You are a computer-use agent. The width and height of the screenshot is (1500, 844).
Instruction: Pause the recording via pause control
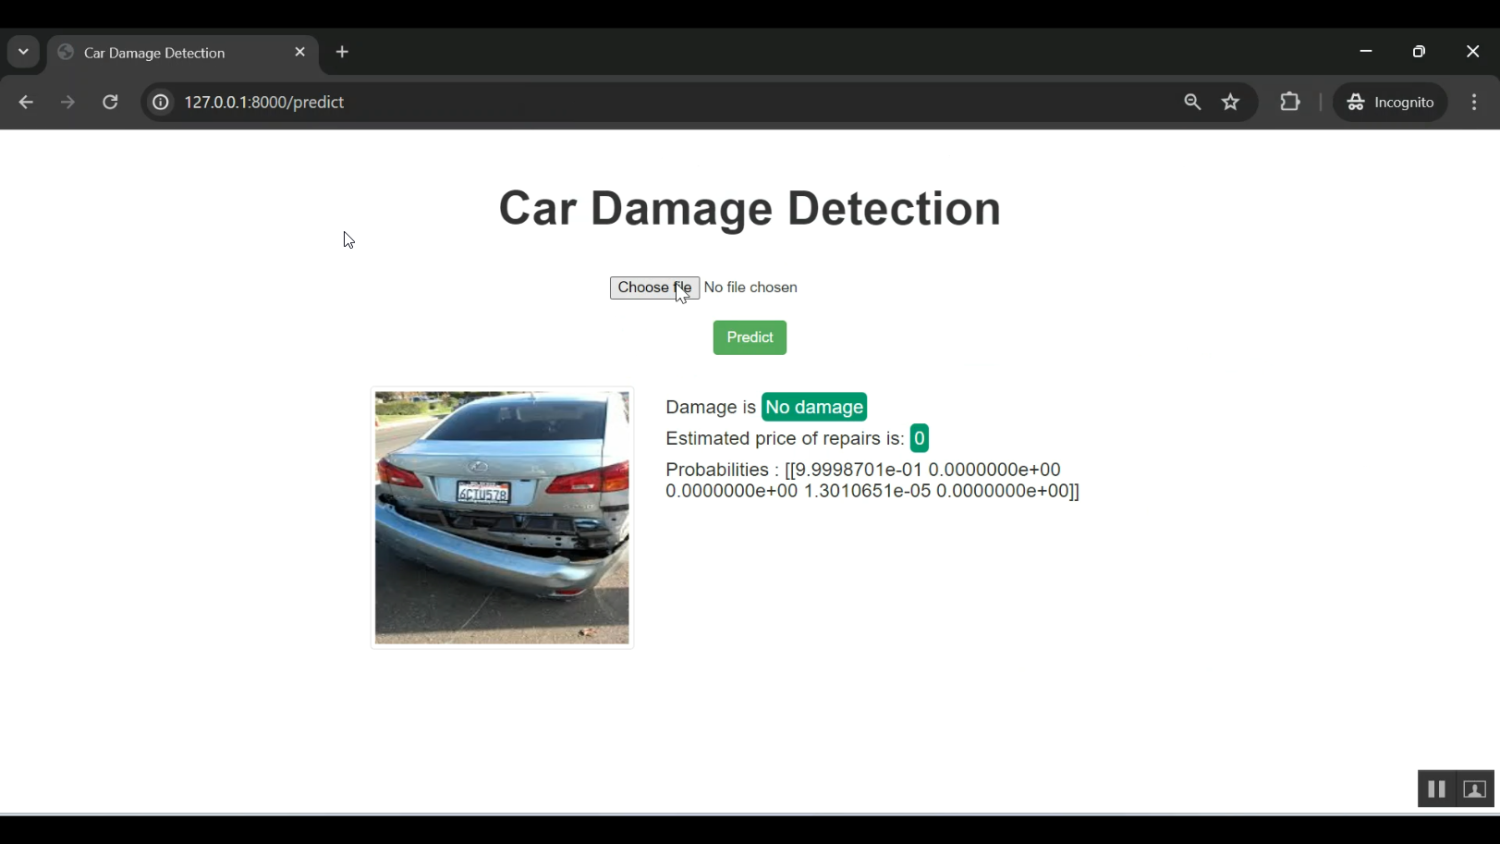tap(1436, 788)
